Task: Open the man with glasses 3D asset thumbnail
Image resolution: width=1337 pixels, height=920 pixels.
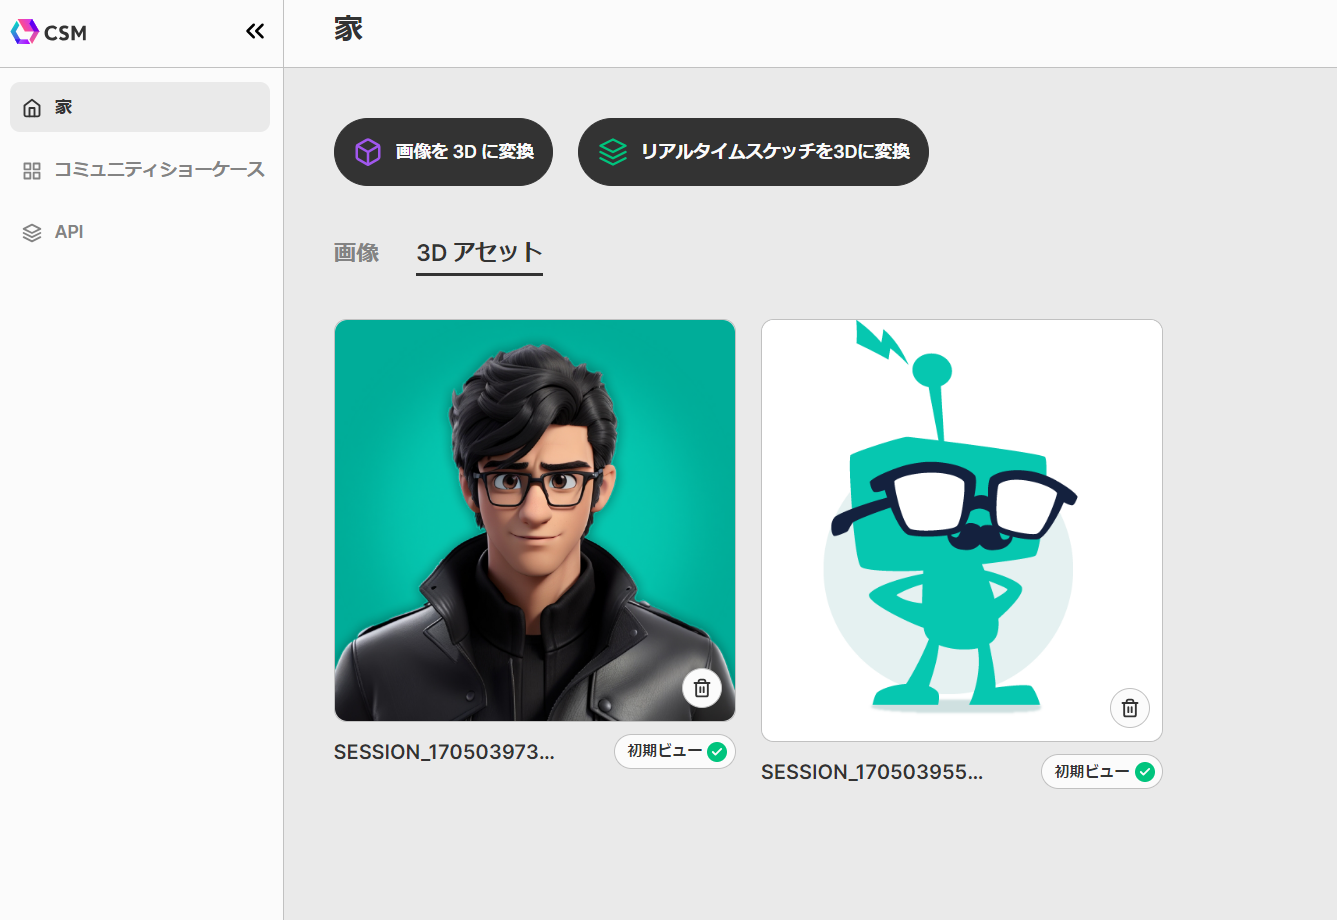Action: (x=534, y=500)
